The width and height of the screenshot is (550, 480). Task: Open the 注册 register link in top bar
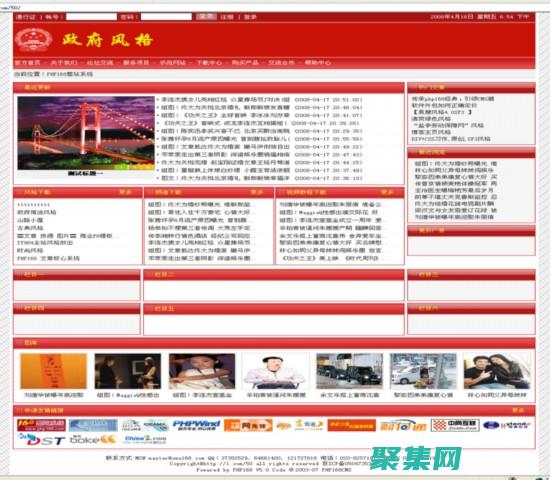coord(227,17)
